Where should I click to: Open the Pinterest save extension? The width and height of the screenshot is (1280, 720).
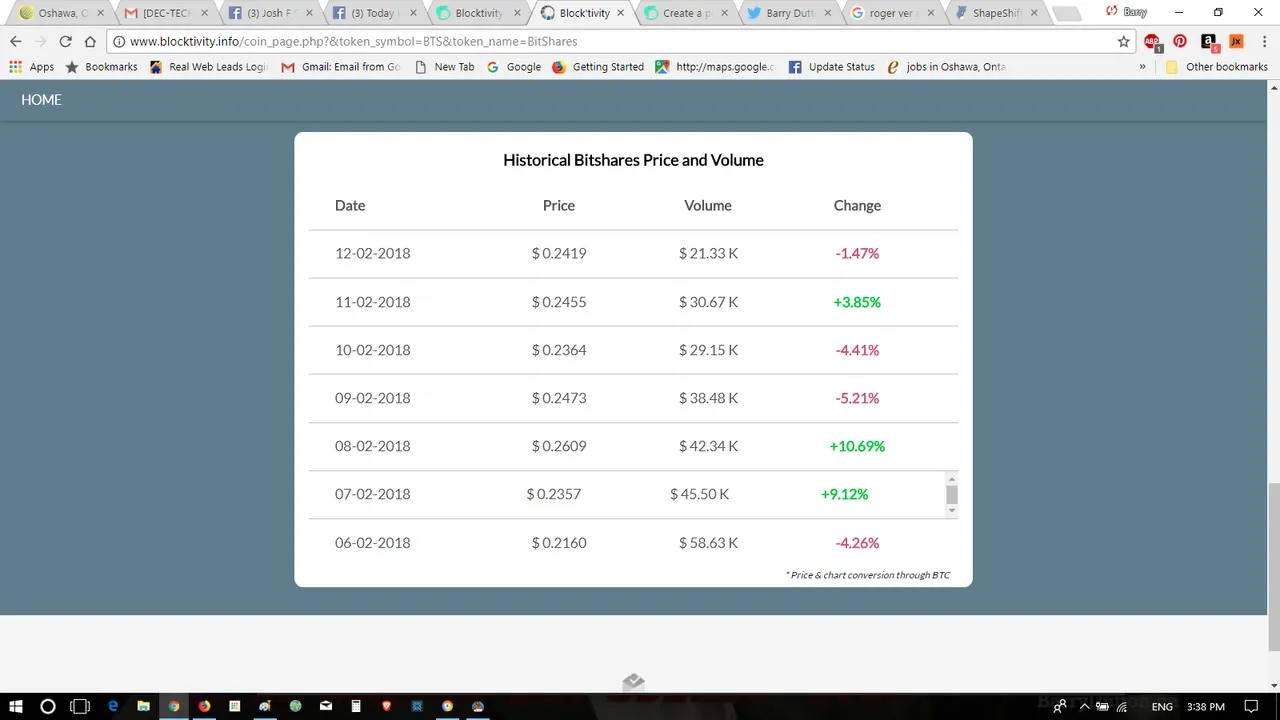(x=1180, y=41)
